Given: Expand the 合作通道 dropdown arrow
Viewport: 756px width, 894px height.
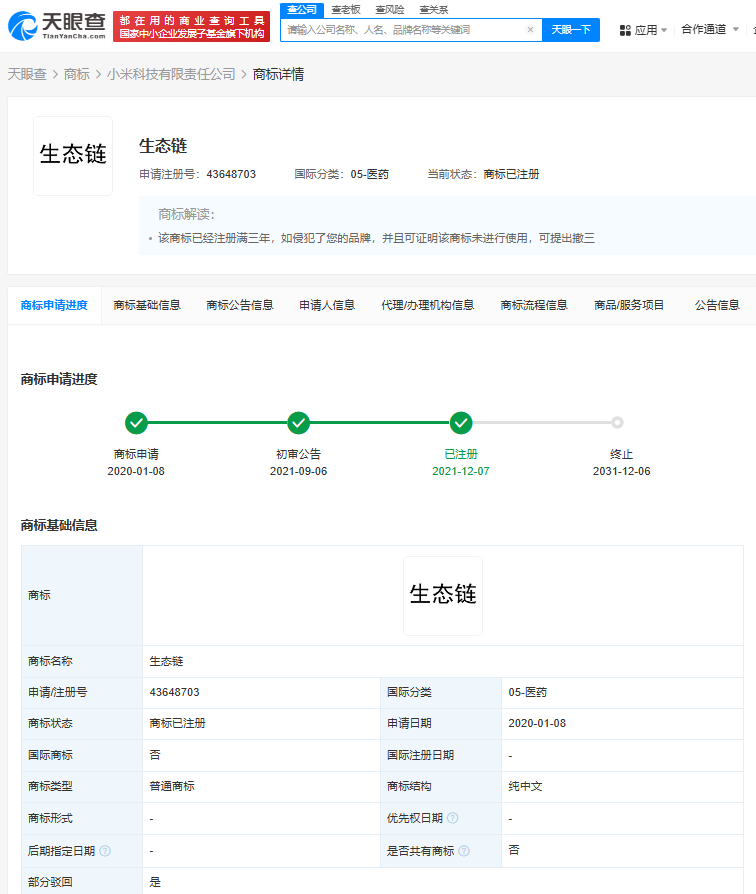Looking at the screenshot, I should (x=735, y=29).
